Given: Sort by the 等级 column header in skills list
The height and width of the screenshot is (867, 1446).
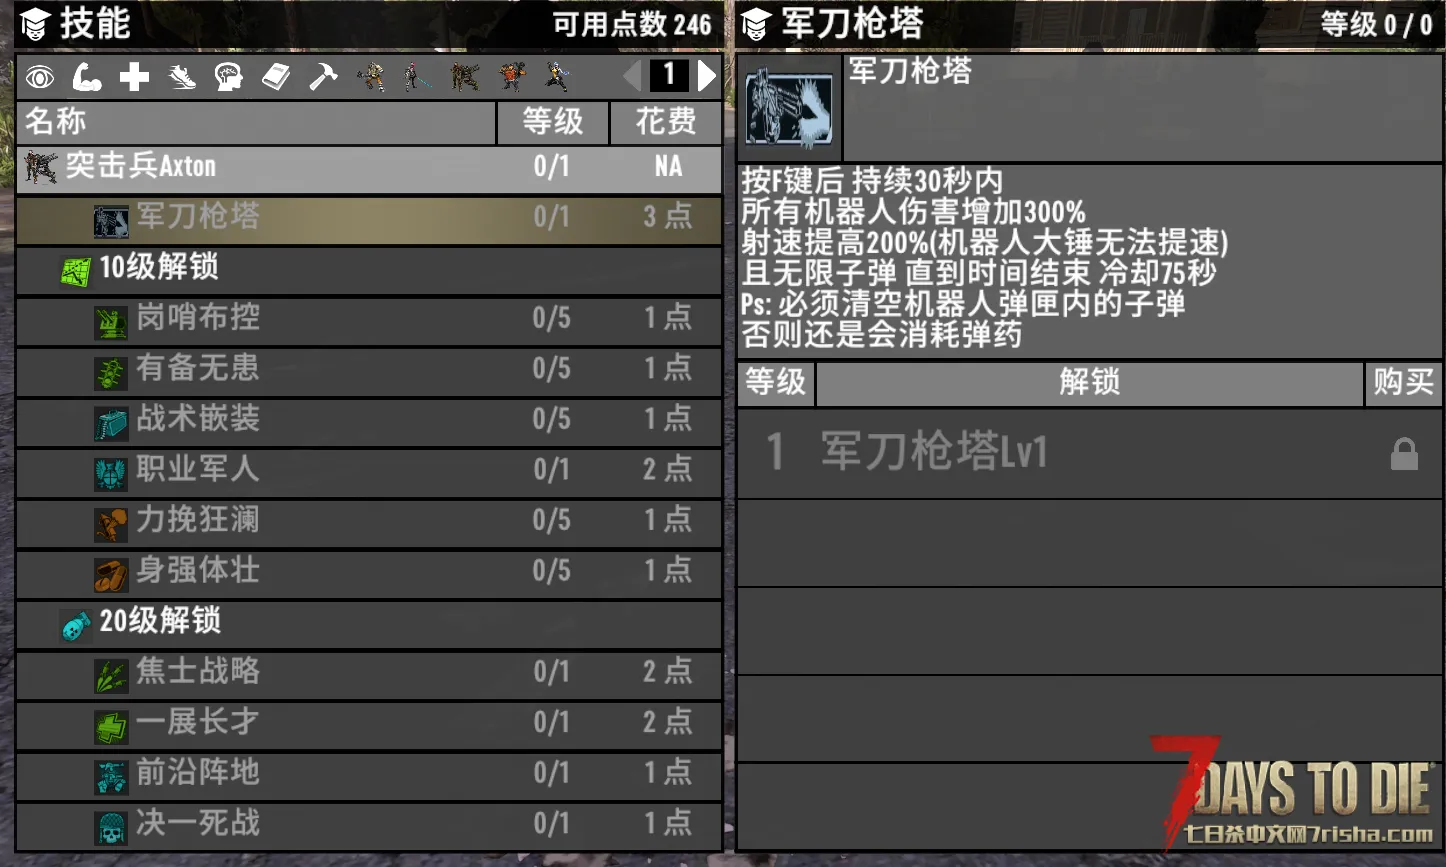Looking at the screenshot, I should coord(553,123).
